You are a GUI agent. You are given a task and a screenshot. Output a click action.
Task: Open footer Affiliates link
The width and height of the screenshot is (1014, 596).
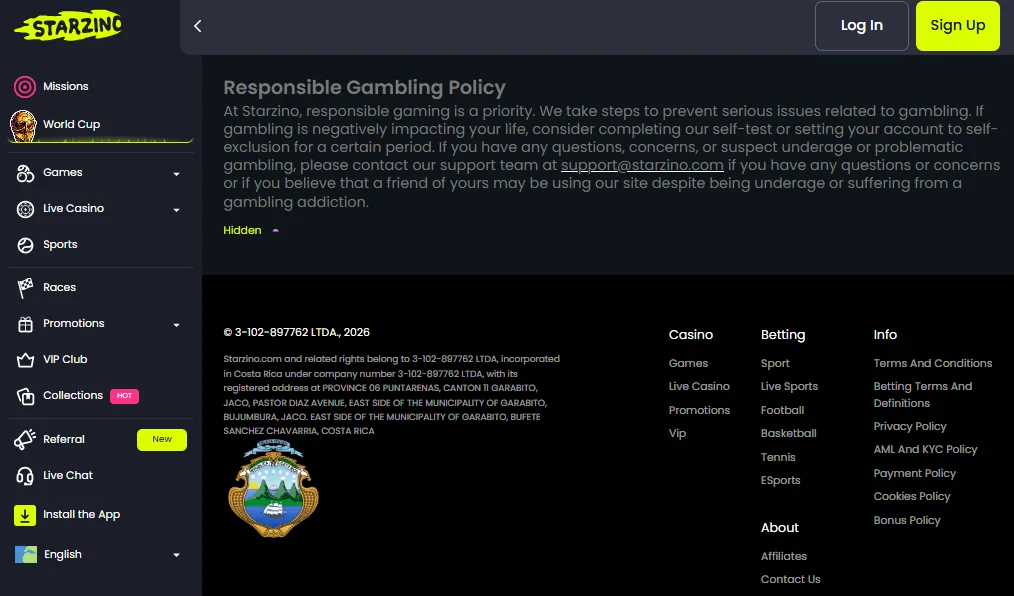point(784,556)
